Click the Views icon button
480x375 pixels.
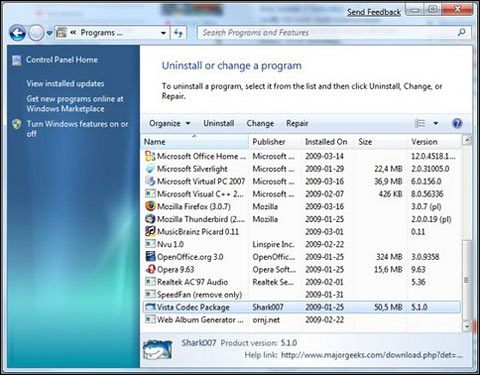(420, 123)
